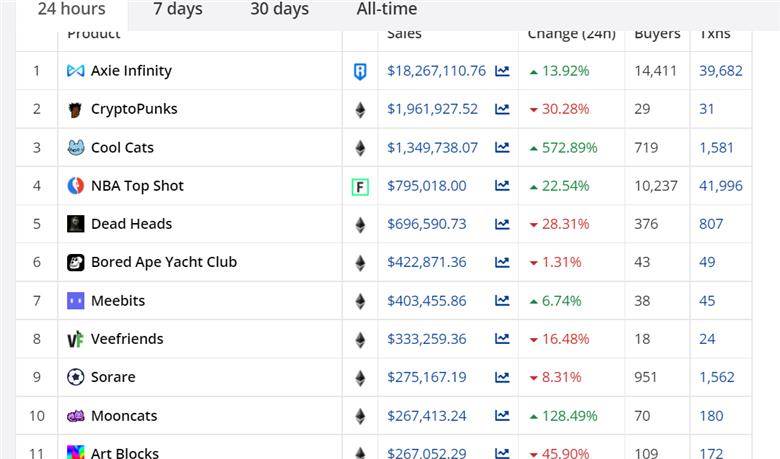Screen dimensions: 780x459
Task: Click the 14,411 buyers value
Action: [x=655, y=71]
